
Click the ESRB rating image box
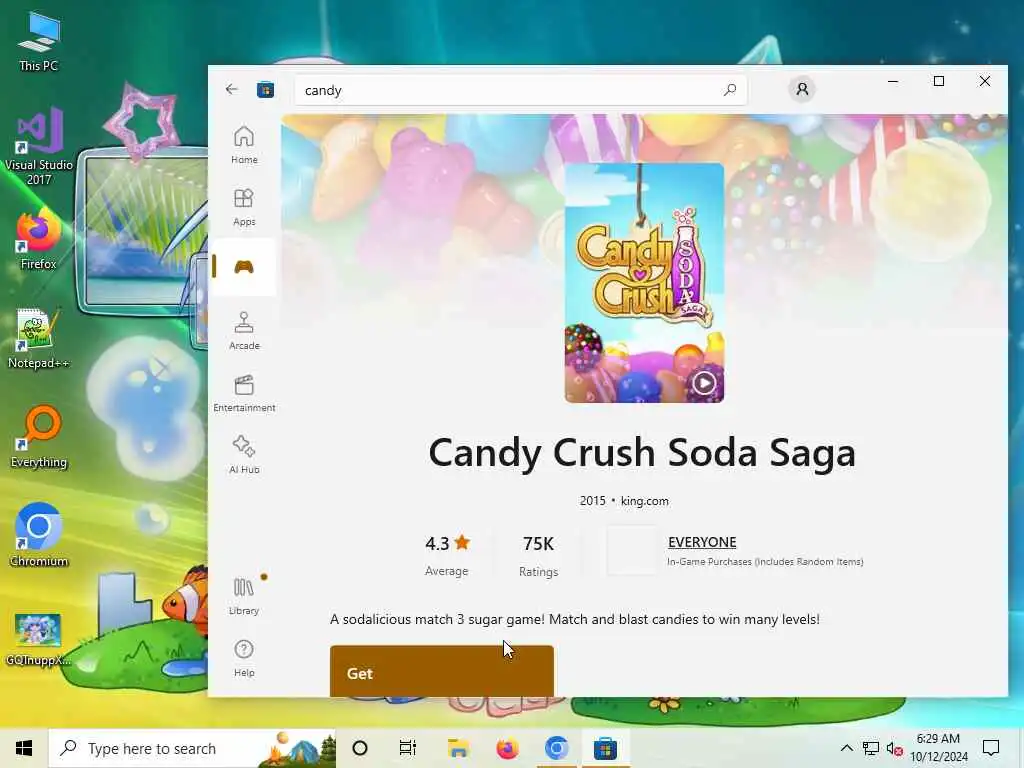coord(631,552)
